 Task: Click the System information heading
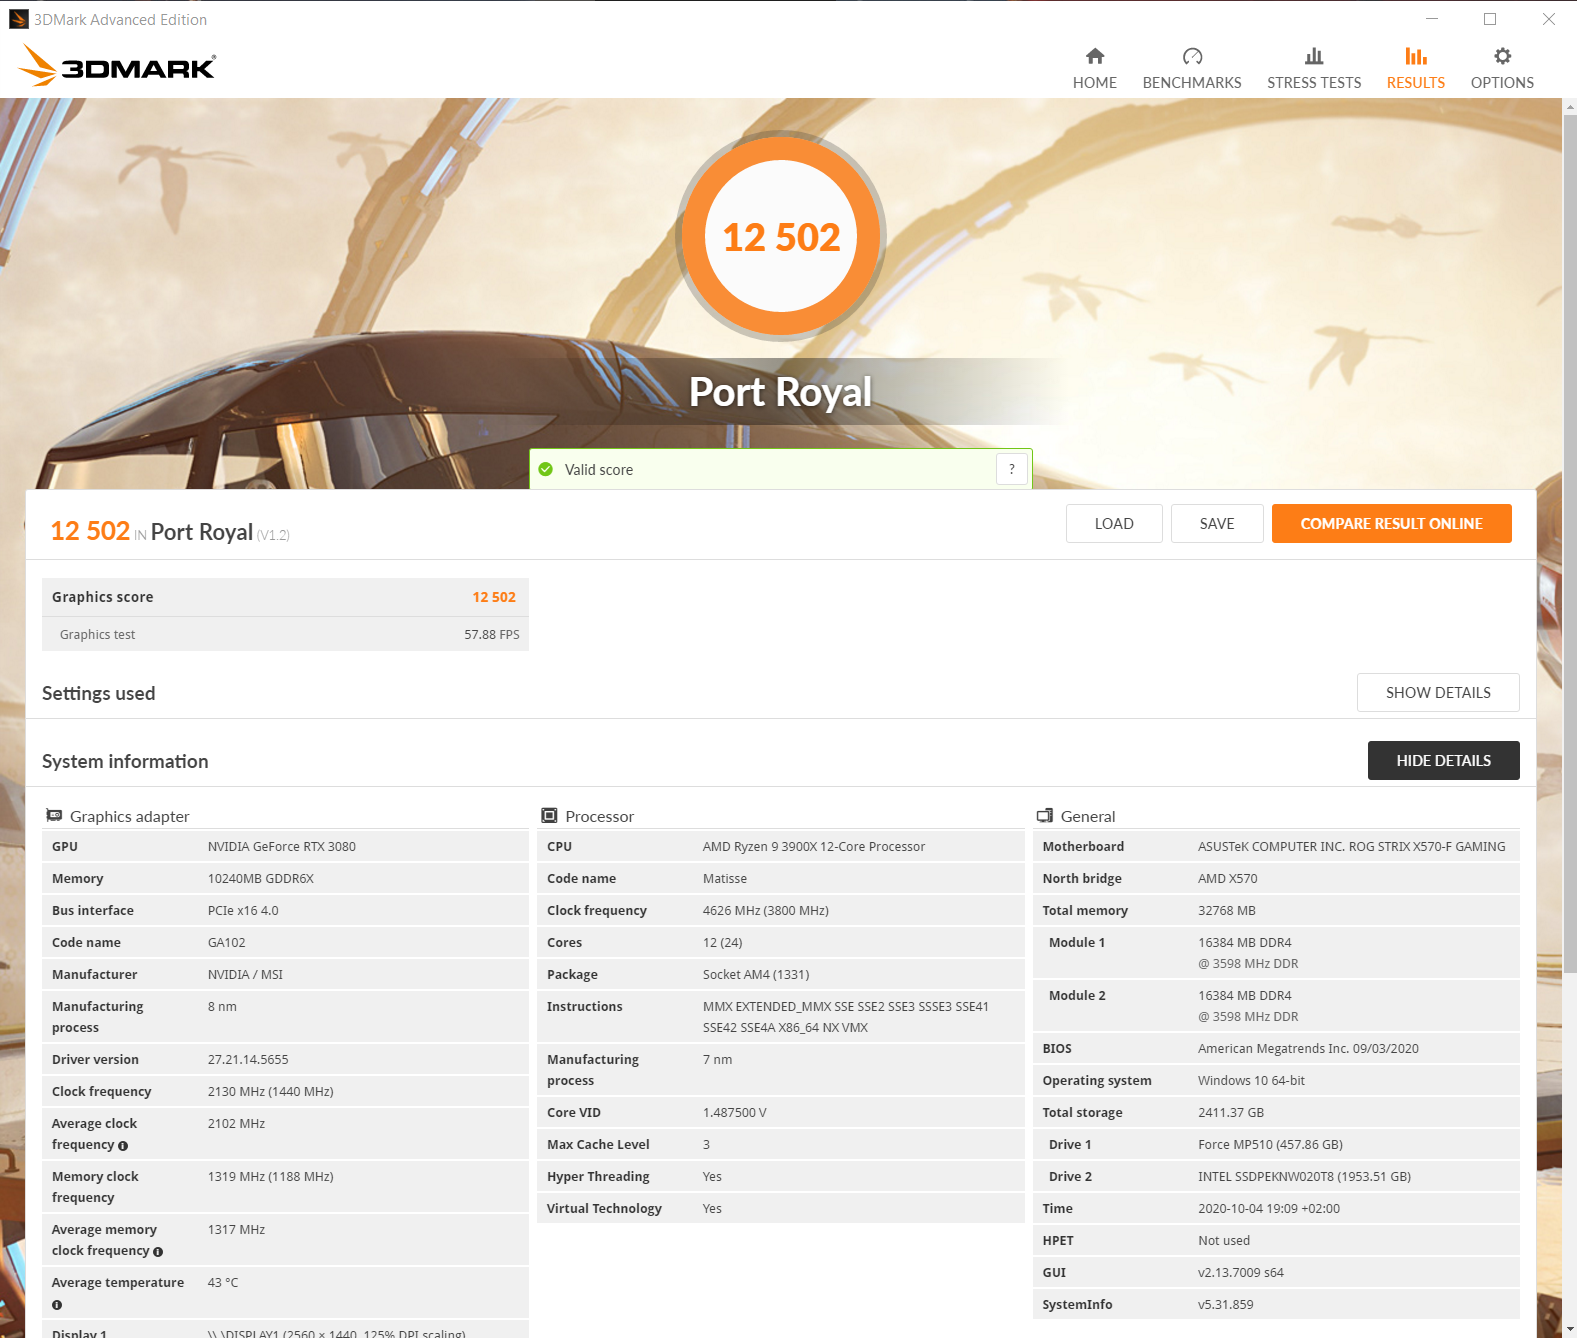point(125,761)
